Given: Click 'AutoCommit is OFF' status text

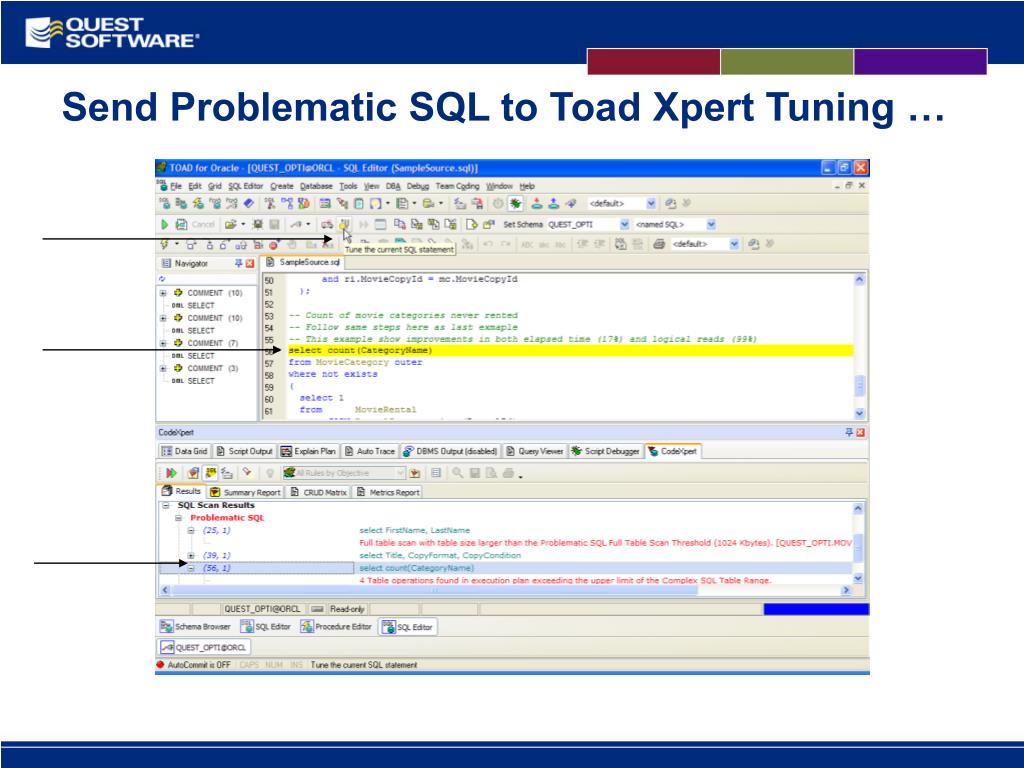Looking at the screenshot, I should click(199, 665).
